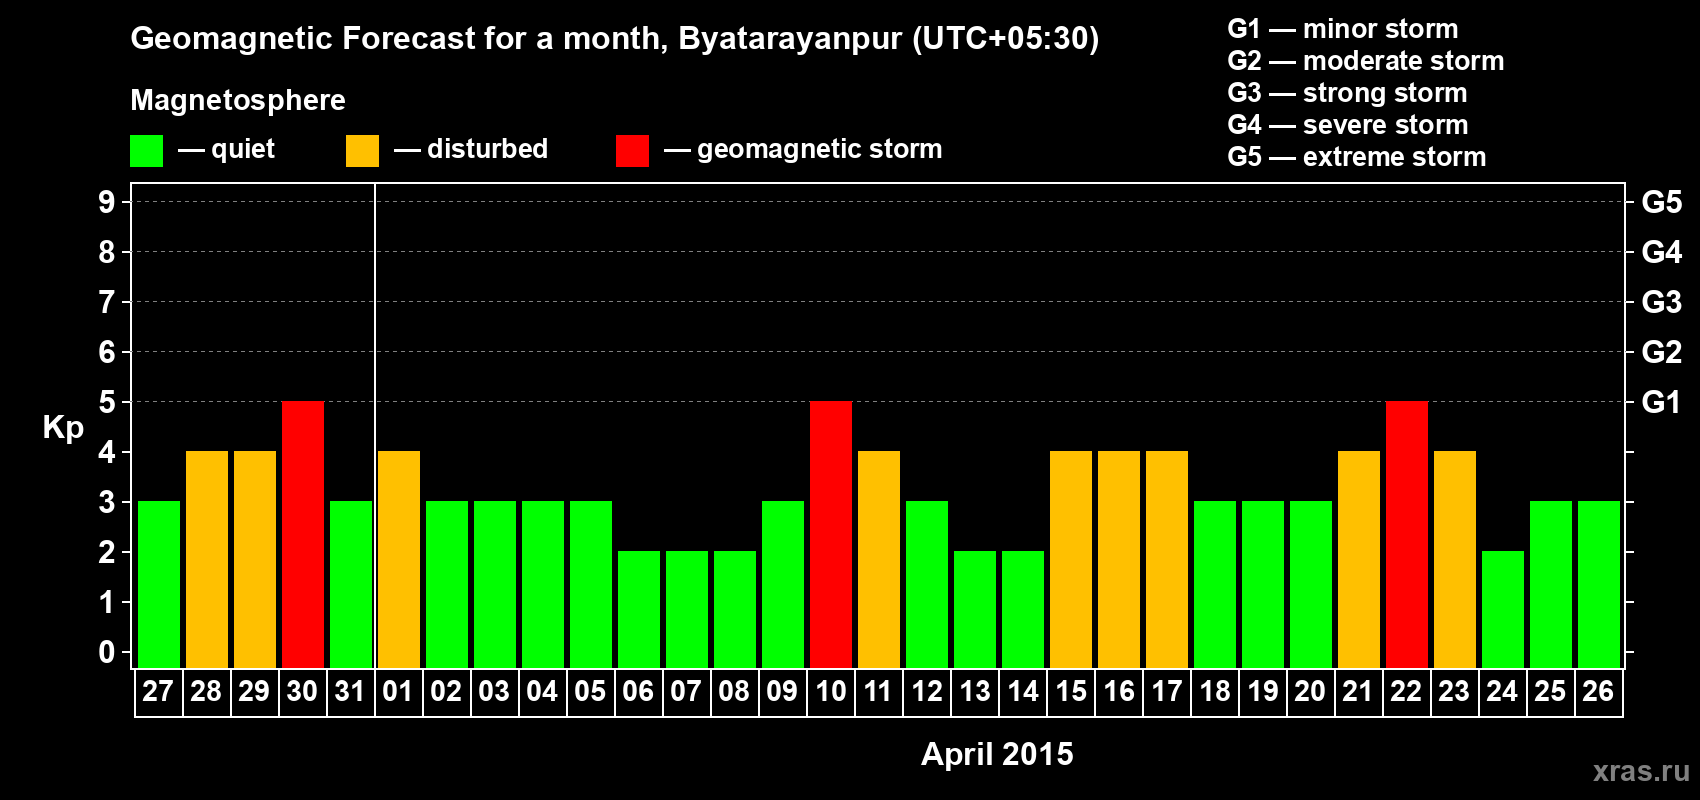Click the April 2015 month label
Viewport: 1700px width, 800px height.
tap(997, 754)
